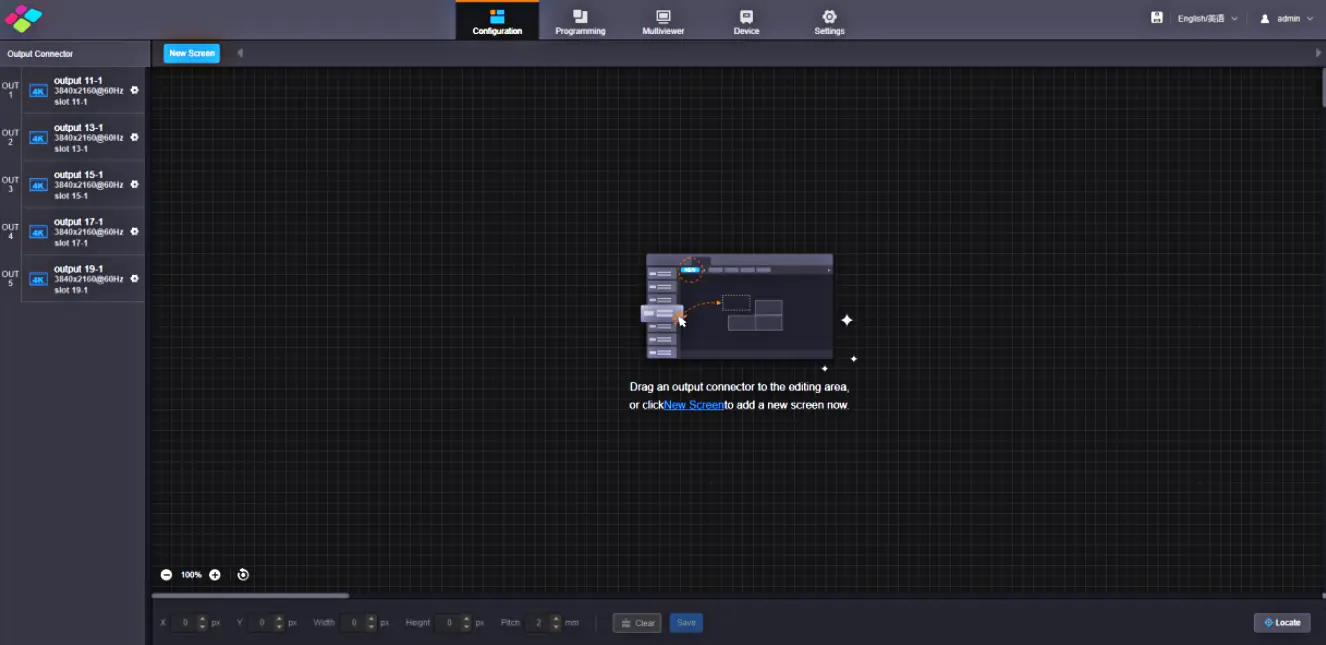Click the application logo at top-left
Image resolution: width=1326 pixels, height=645 pixels.
point(24,18)
